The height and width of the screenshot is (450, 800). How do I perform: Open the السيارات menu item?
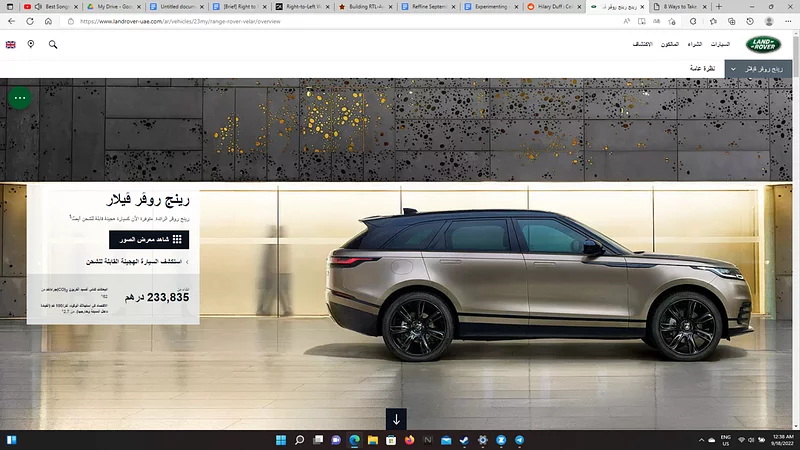720,44
